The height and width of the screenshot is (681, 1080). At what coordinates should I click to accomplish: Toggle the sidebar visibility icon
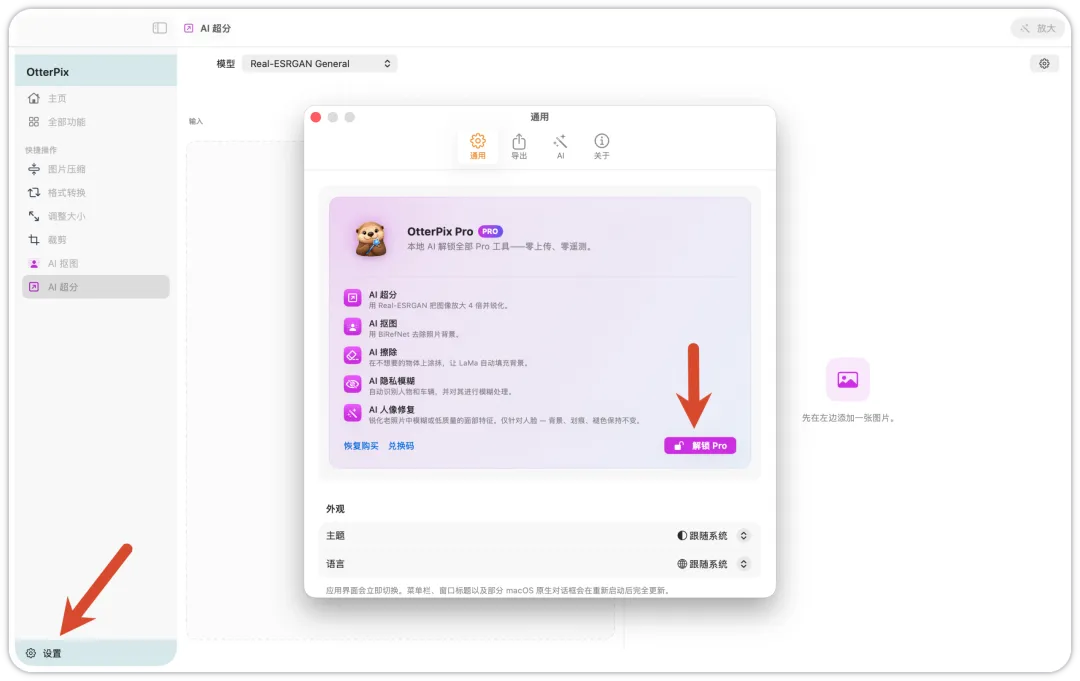(x=160, y=28)
